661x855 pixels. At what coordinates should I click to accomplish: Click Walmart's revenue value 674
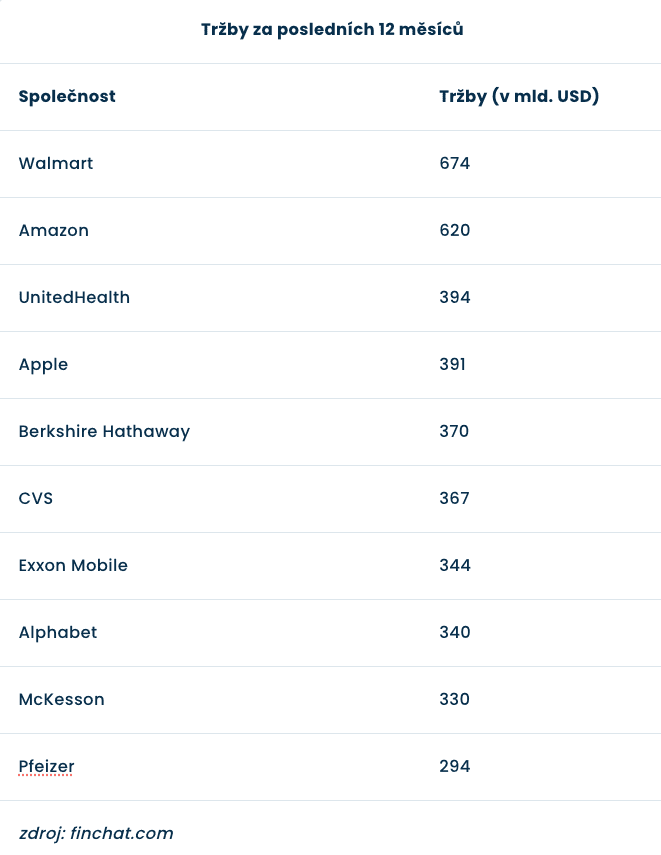454,164
